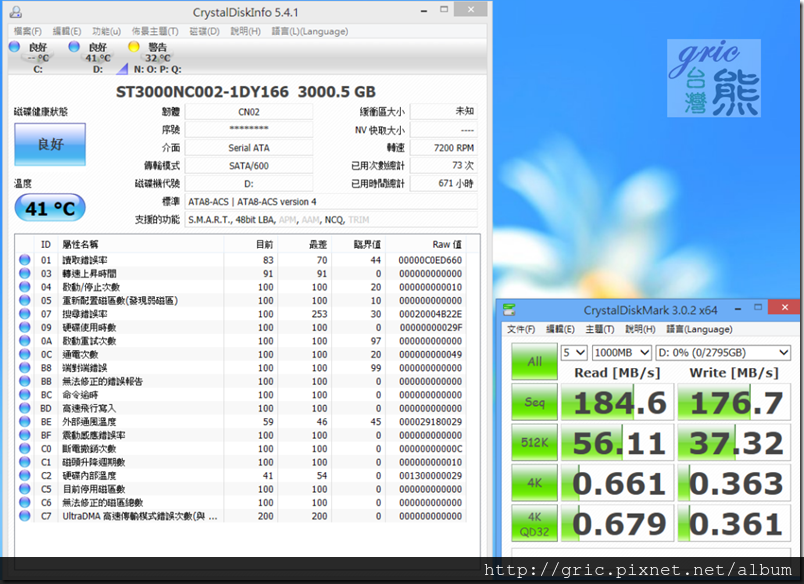The image size is (804, 584).
Task: Select the 硬碟使用時數 attribute row
Action: (242, 327)
